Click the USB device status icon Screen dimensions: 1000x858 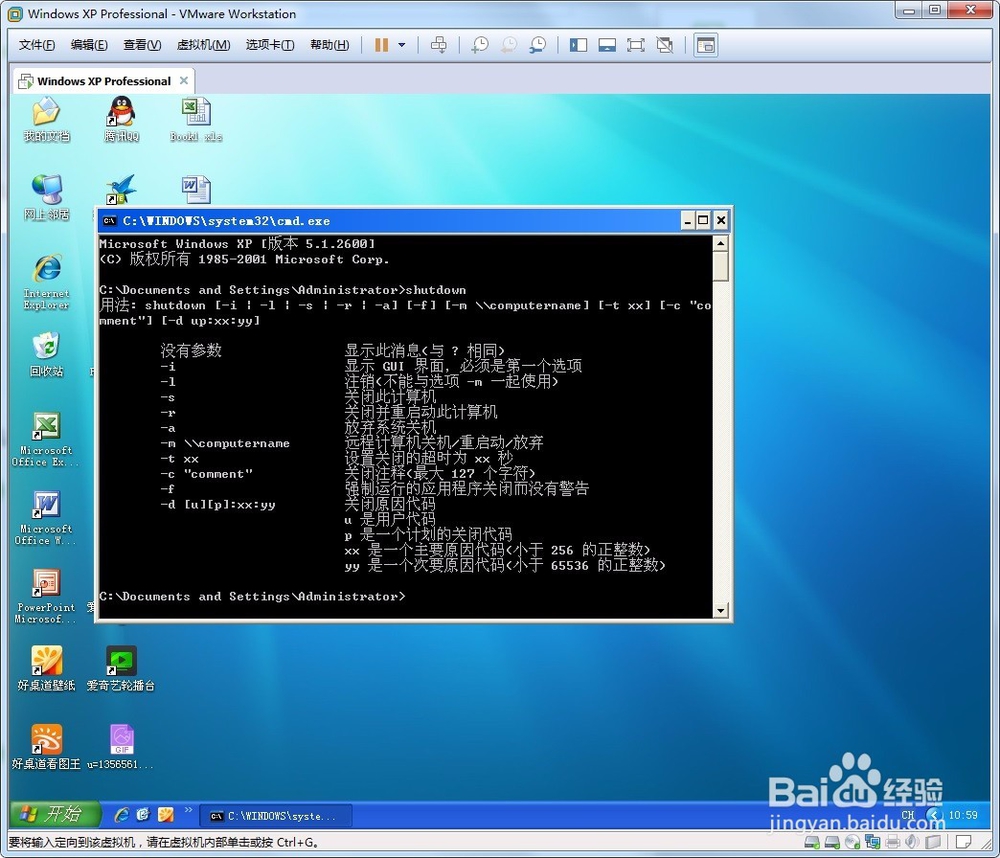coord(933,842)
